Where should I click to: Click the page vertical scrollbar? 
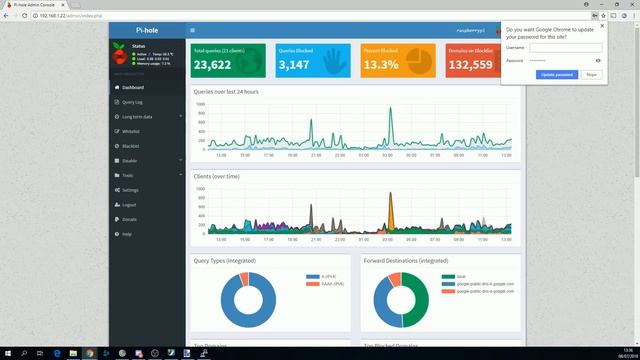pyautogui.click(x=637, y=102)
